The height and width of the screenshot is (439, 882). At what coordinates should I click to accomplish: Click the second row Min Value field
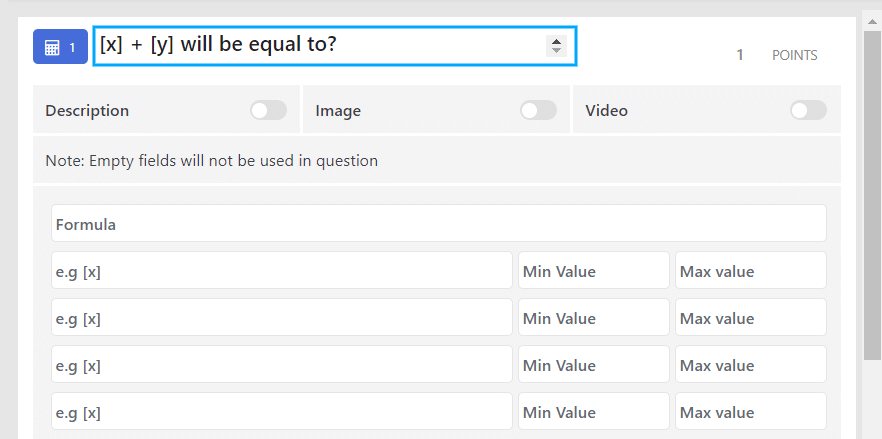click(594, 317)
